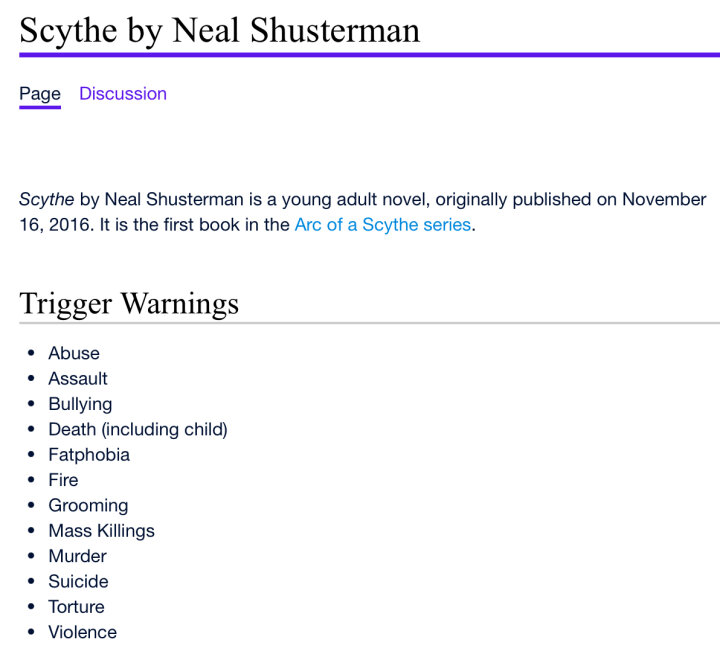This screenshot has width=720, height=666.
Task: Click the Fatphobia list item
Action: pos(89,455)
